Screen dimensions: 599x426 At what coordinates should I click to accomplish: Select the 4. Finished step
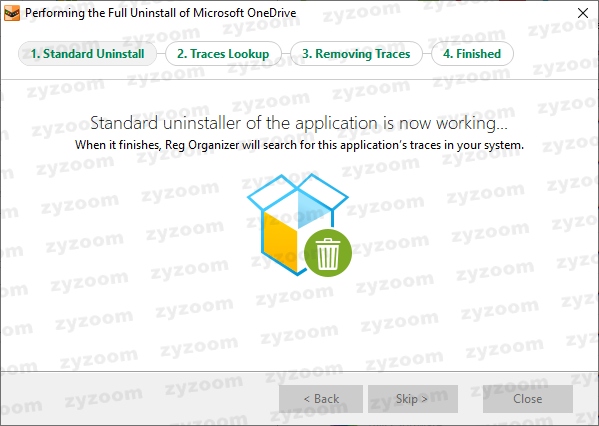coord(472,54)
